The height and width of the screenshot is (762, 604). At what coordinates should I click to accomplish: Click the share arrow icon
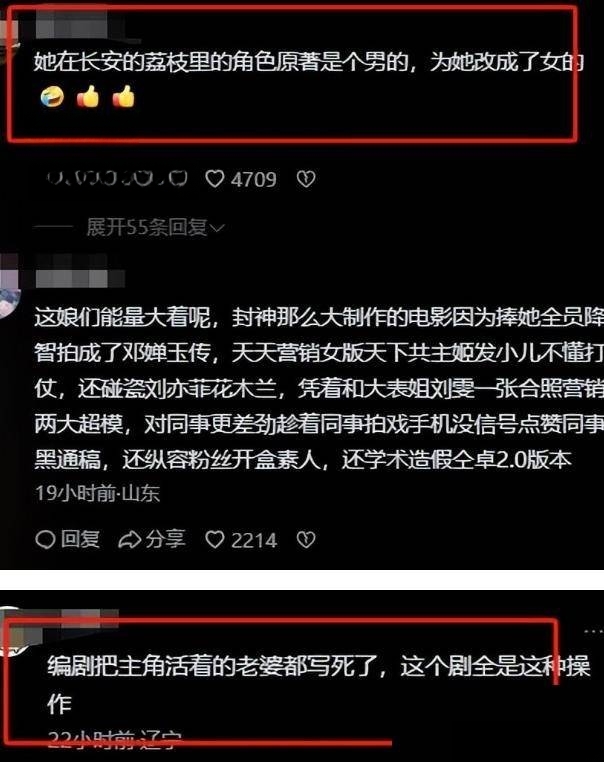(129, 540)
